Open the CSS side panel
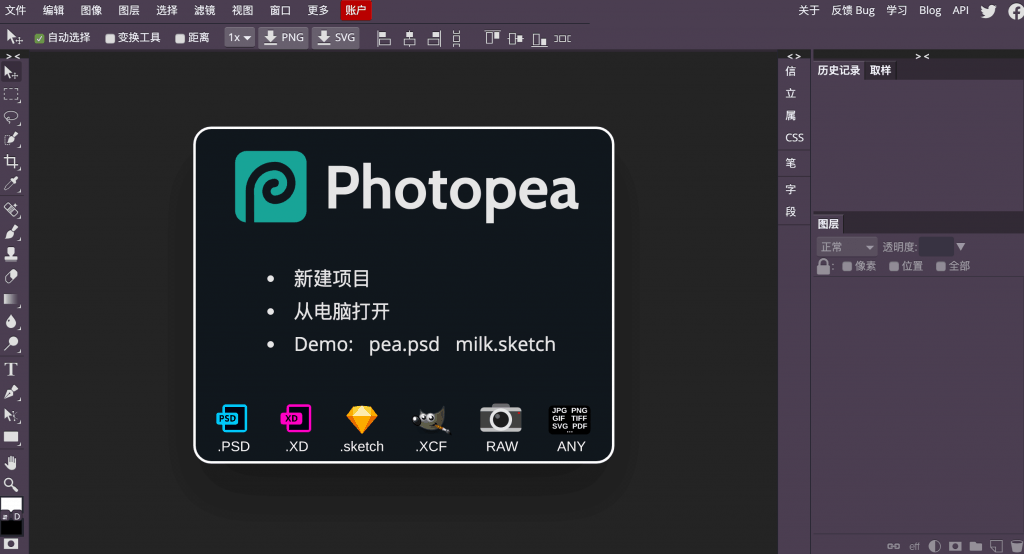Screen dimensions: 1024x554 pos(794,138)
